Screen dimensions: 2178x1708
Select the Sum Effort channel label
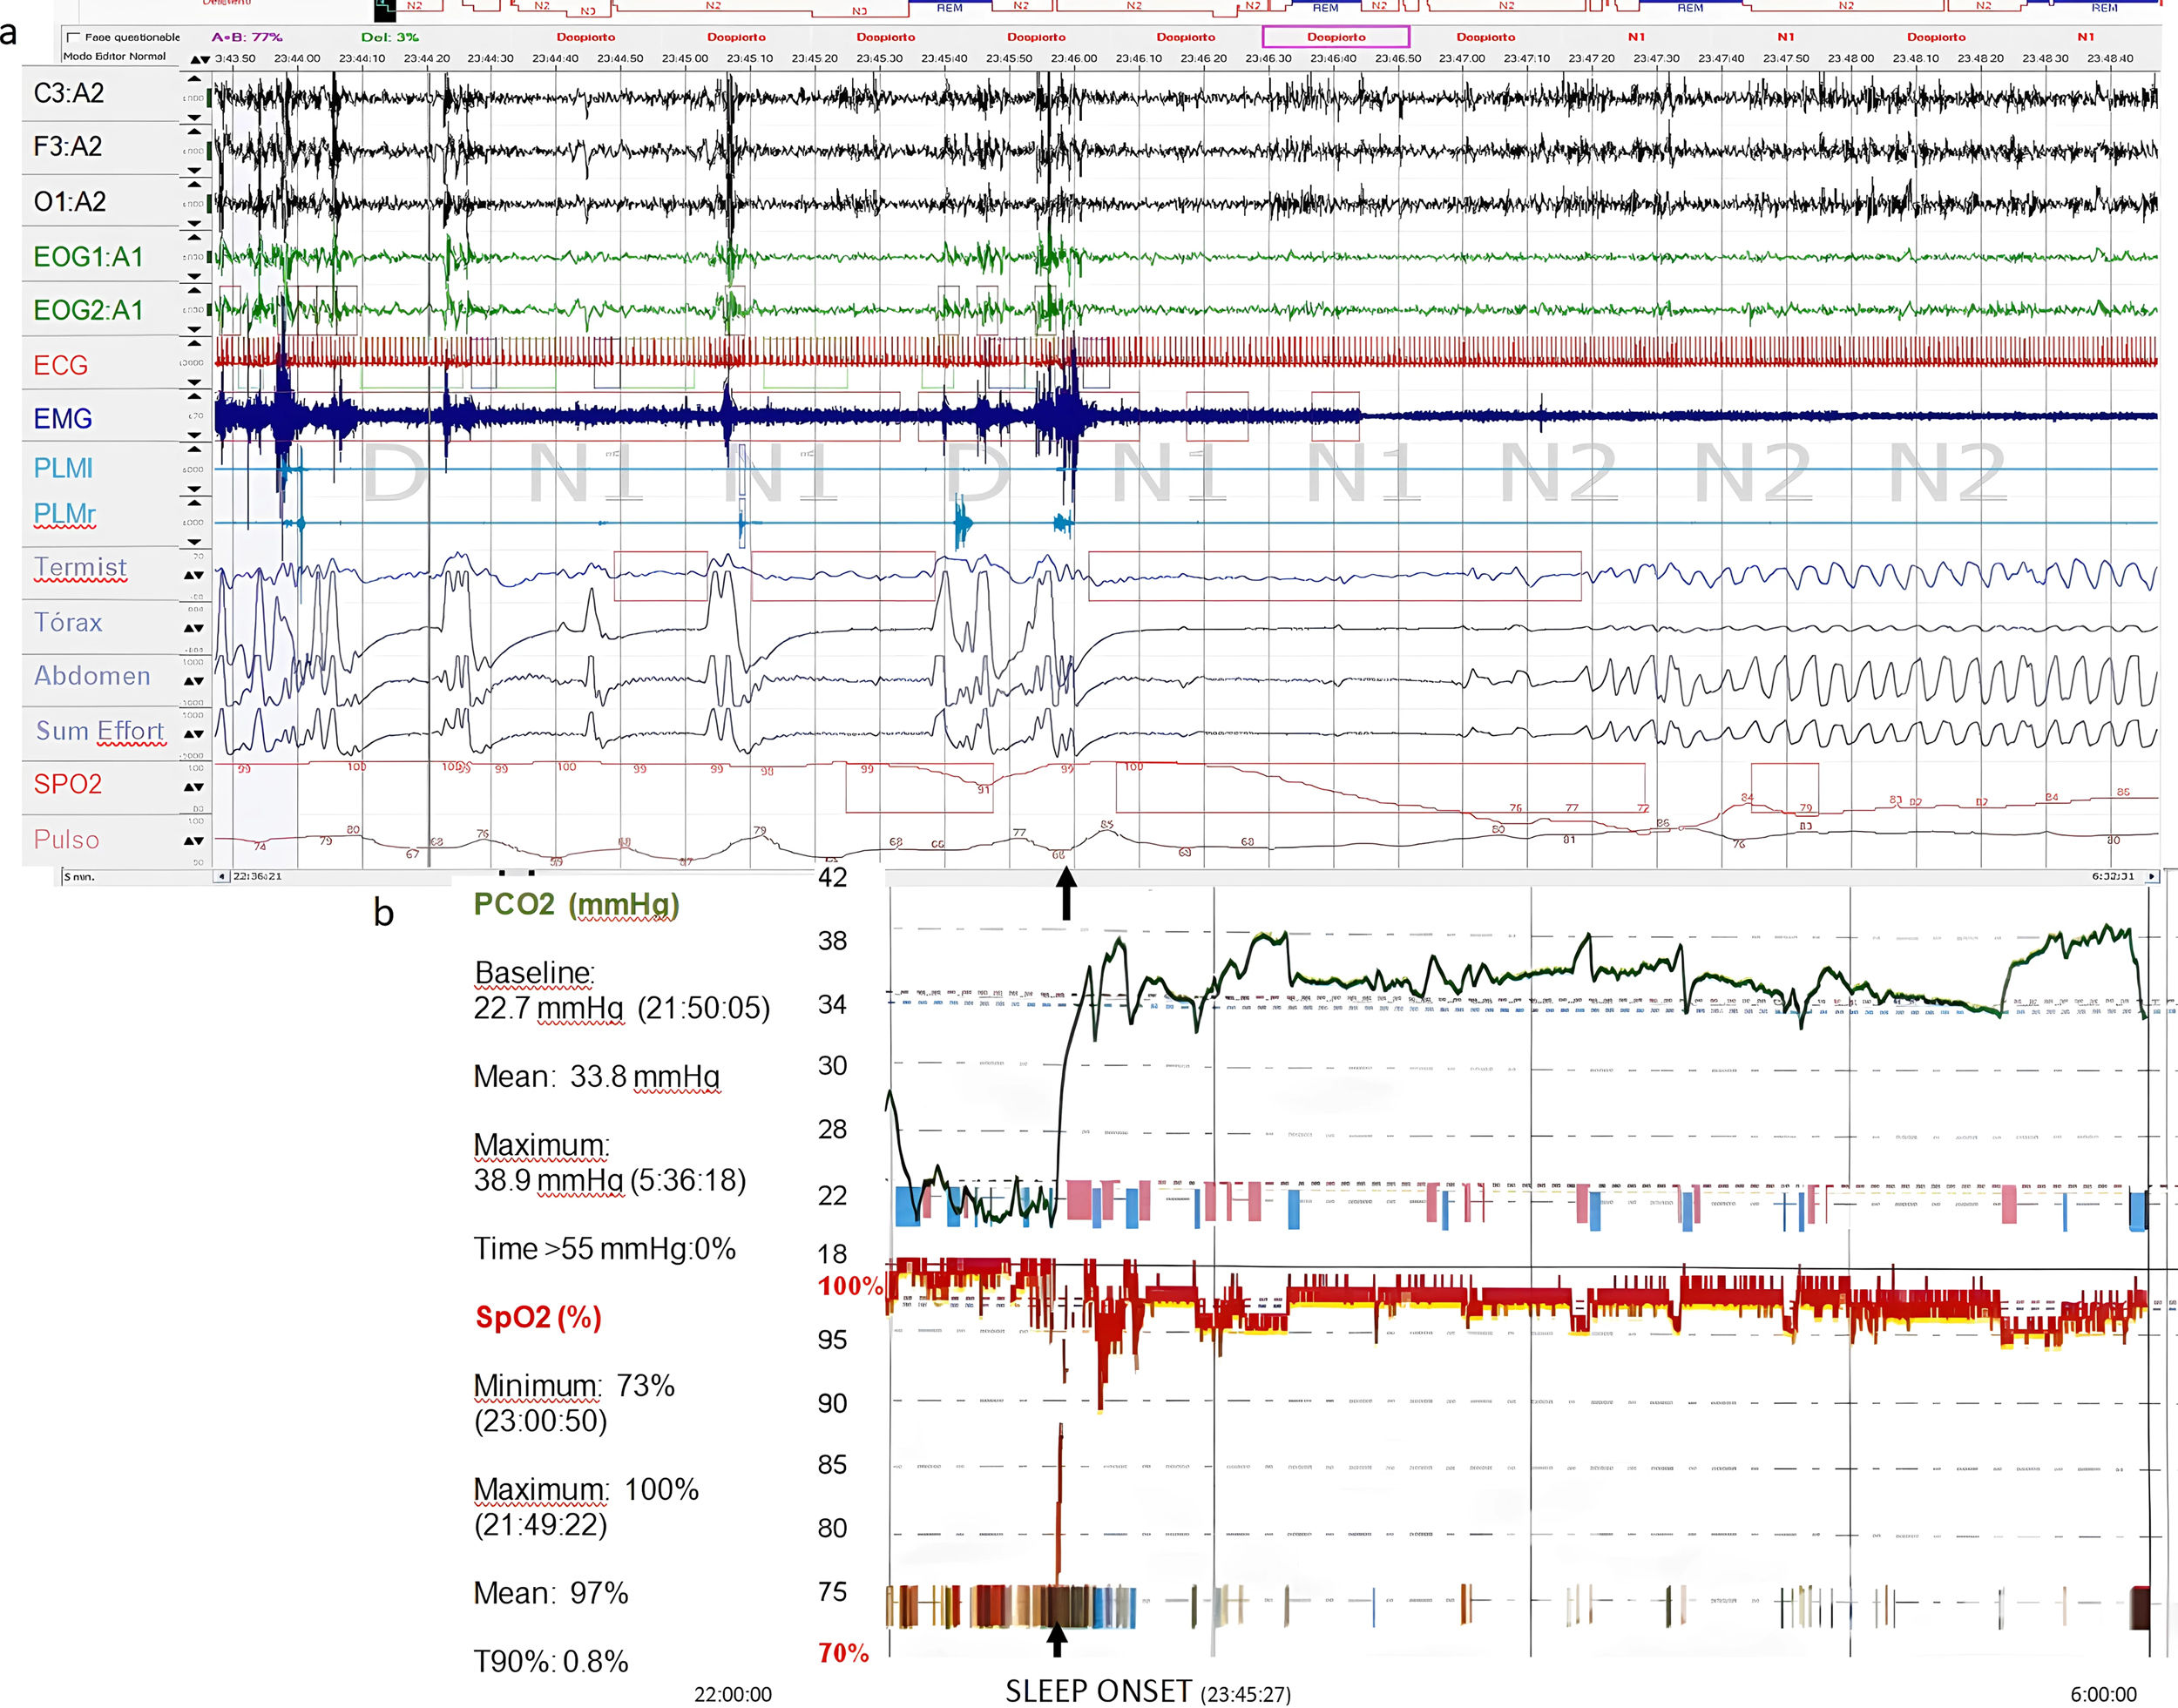click(100, 731)
